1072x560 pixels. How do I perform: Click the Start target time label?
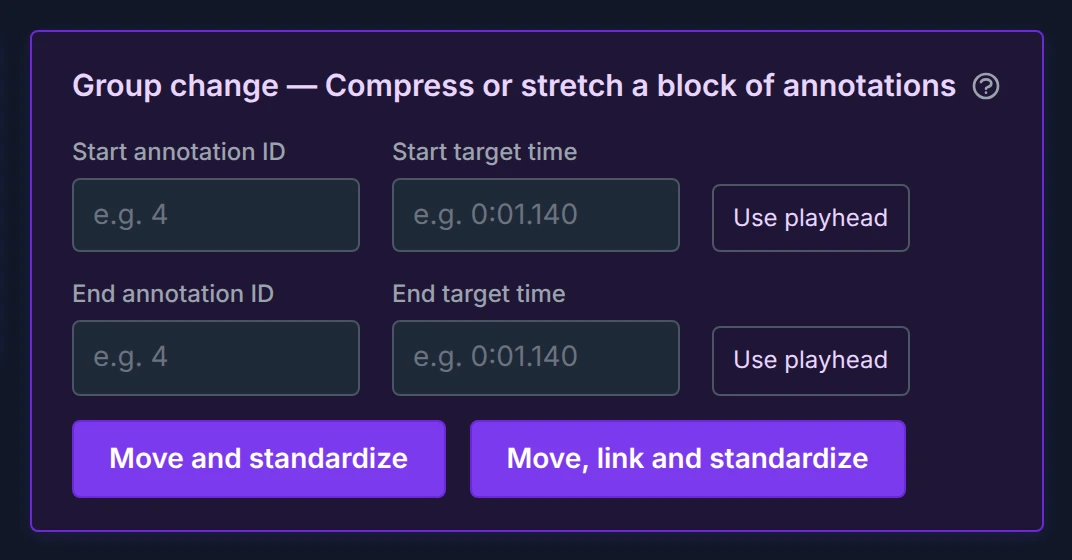point(485,152)
